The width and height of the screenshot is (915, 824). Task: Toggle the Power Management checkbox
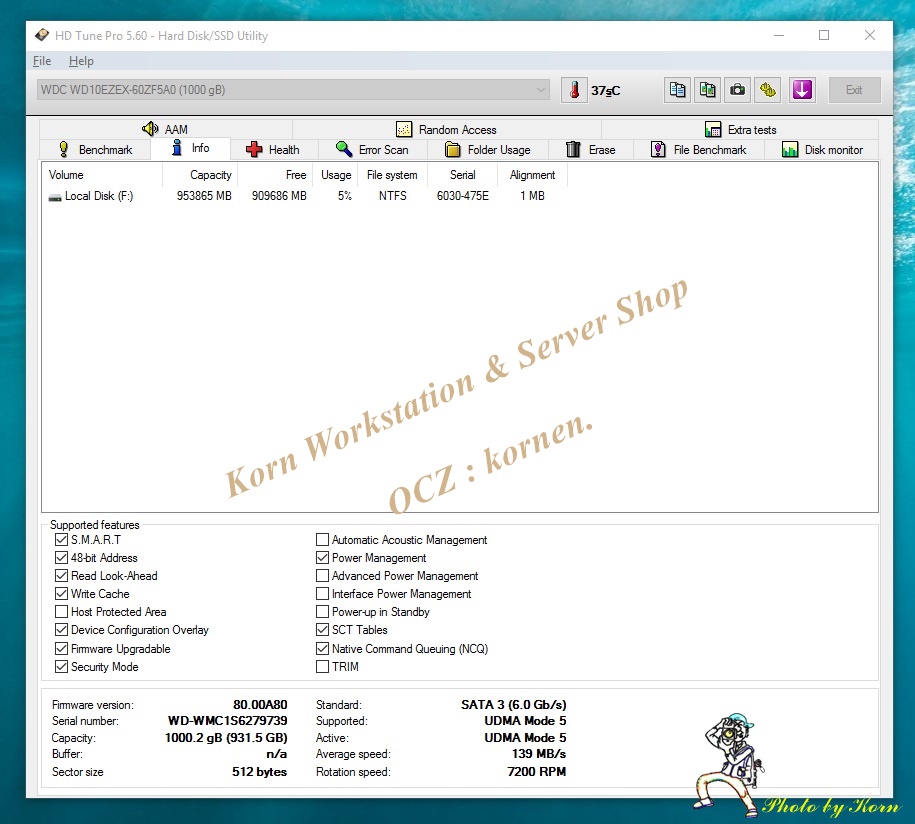tap(322, 557)
